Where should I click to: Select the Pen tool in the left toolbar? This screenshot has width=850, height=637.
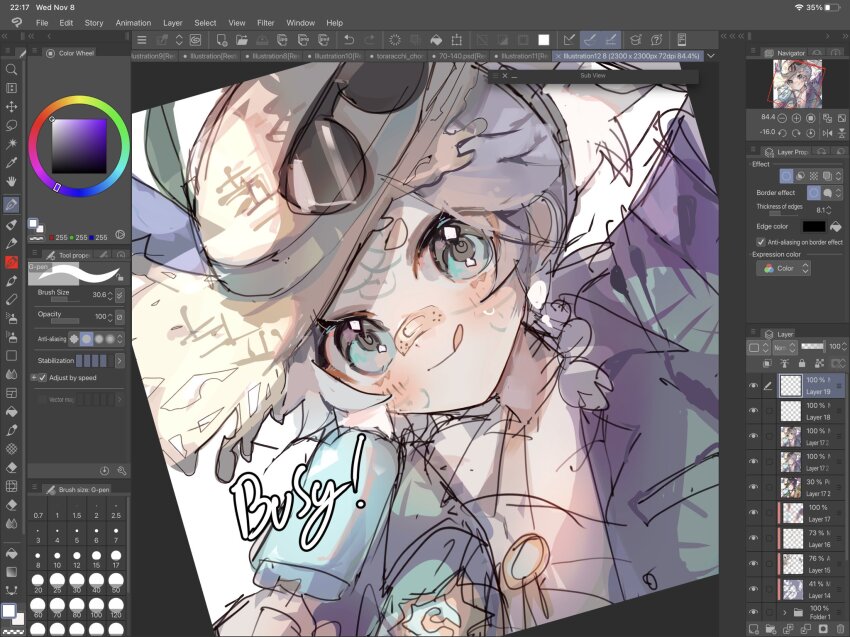pyautogui.click(x=11, y=205)
